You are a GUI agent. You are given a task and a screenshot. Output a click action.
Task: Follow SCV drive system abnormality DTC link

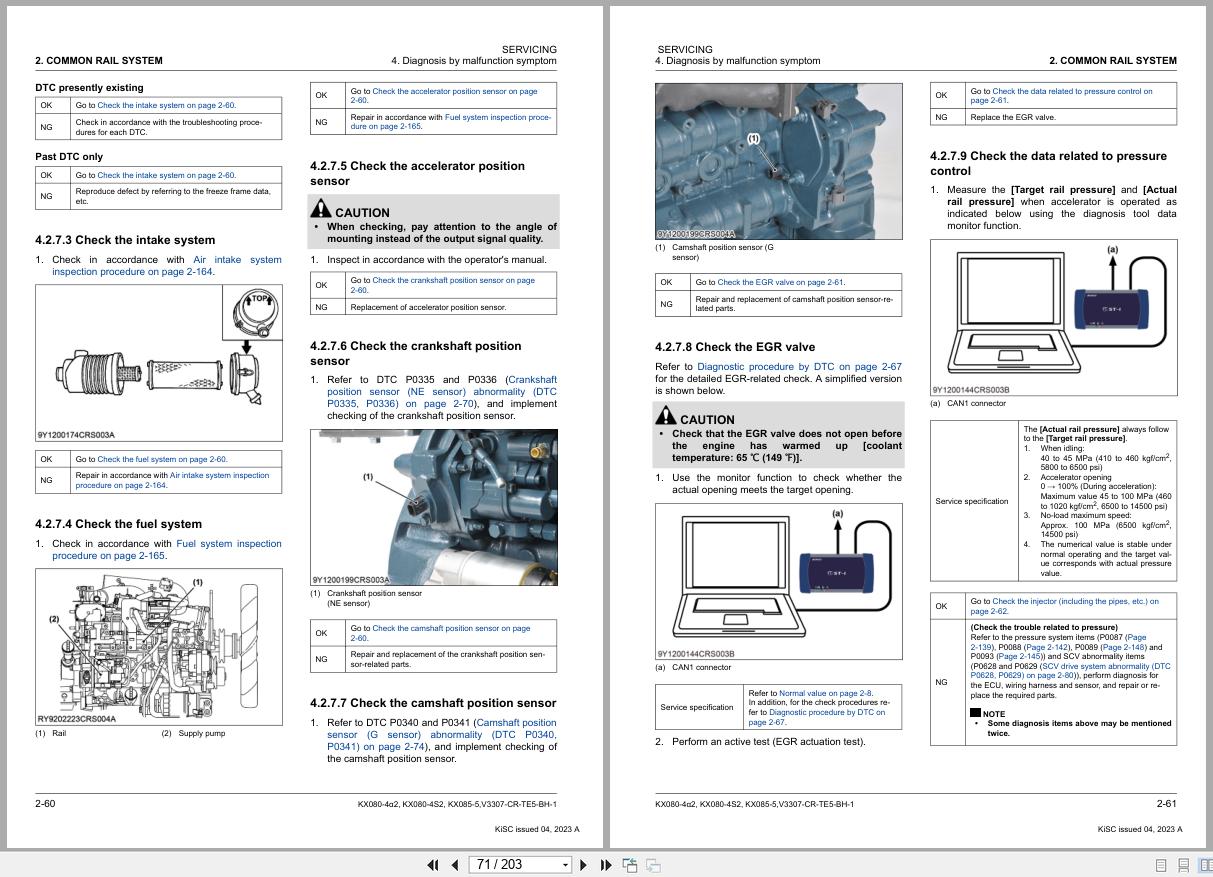pyautogui.click(x=1070, y=671)
